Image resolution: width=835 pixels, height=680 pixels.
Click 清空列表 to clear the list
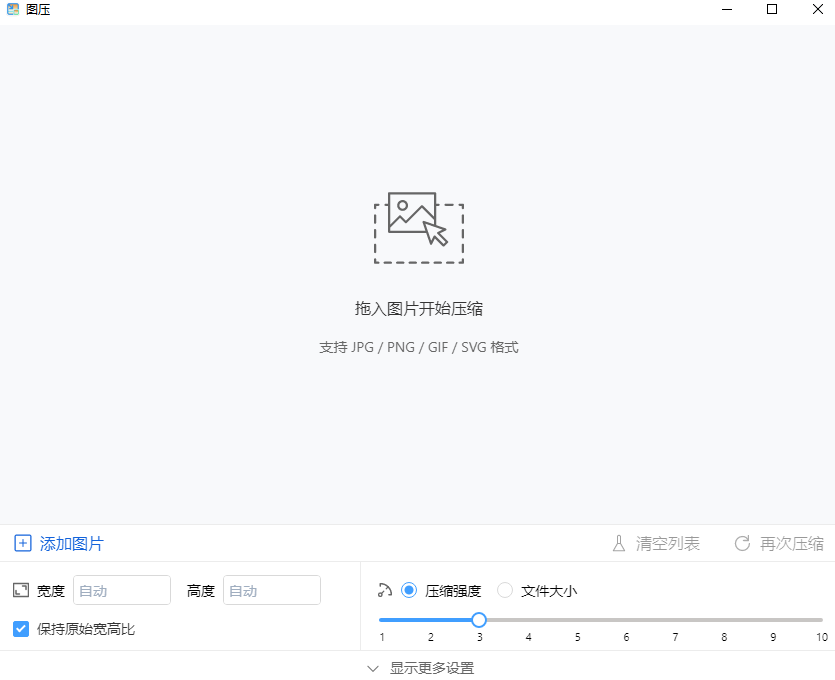(666, 543)
